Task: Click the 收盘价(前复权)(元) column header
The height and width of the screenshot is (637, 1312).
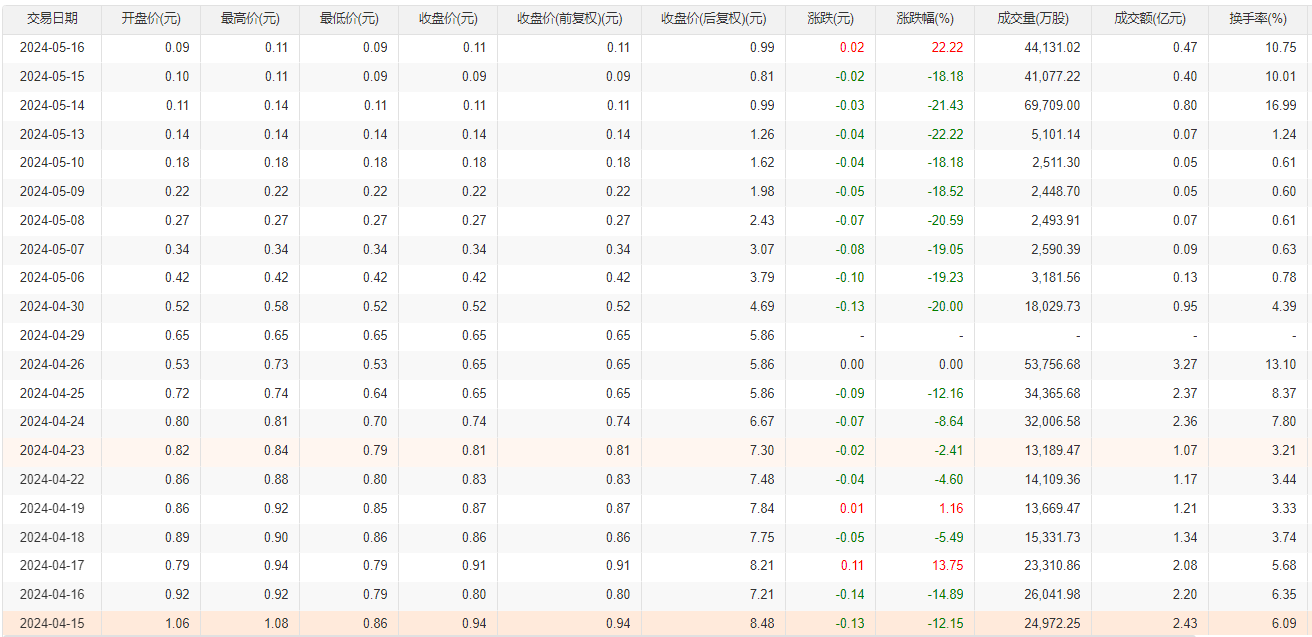Action: [569, 19]
